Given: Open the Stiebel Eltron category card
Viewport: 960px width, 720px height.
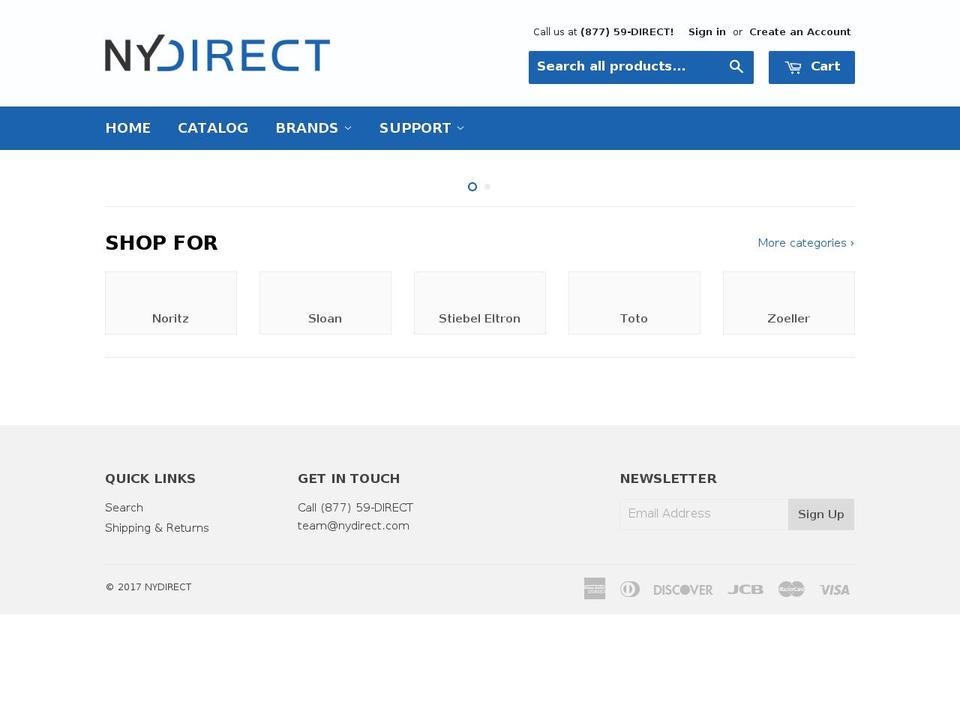Looking at the screenshot, I should coord(479,303).
